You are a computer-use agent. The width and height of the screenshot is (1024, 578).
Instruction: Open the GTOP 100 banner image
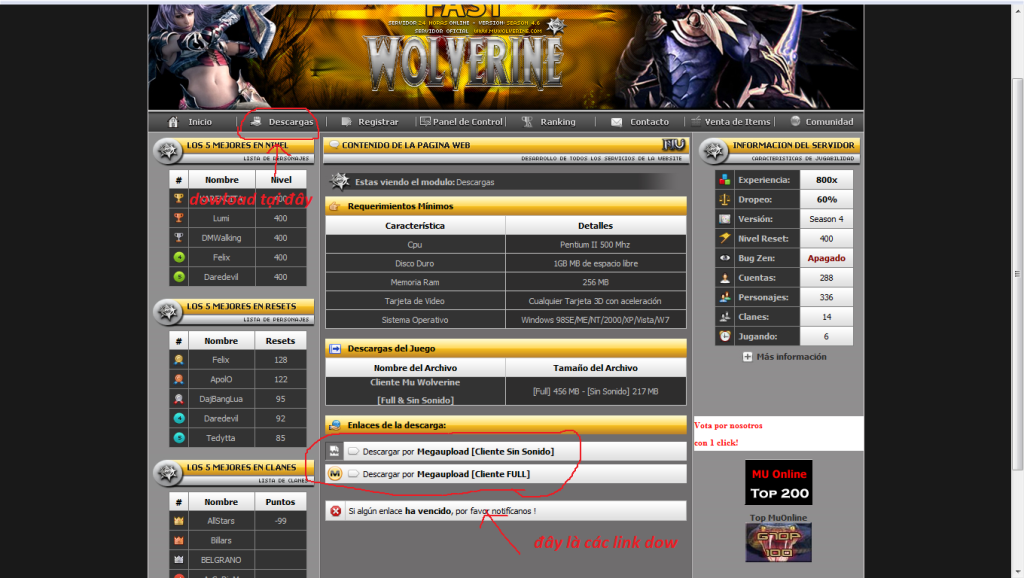[x=778, y=543]
